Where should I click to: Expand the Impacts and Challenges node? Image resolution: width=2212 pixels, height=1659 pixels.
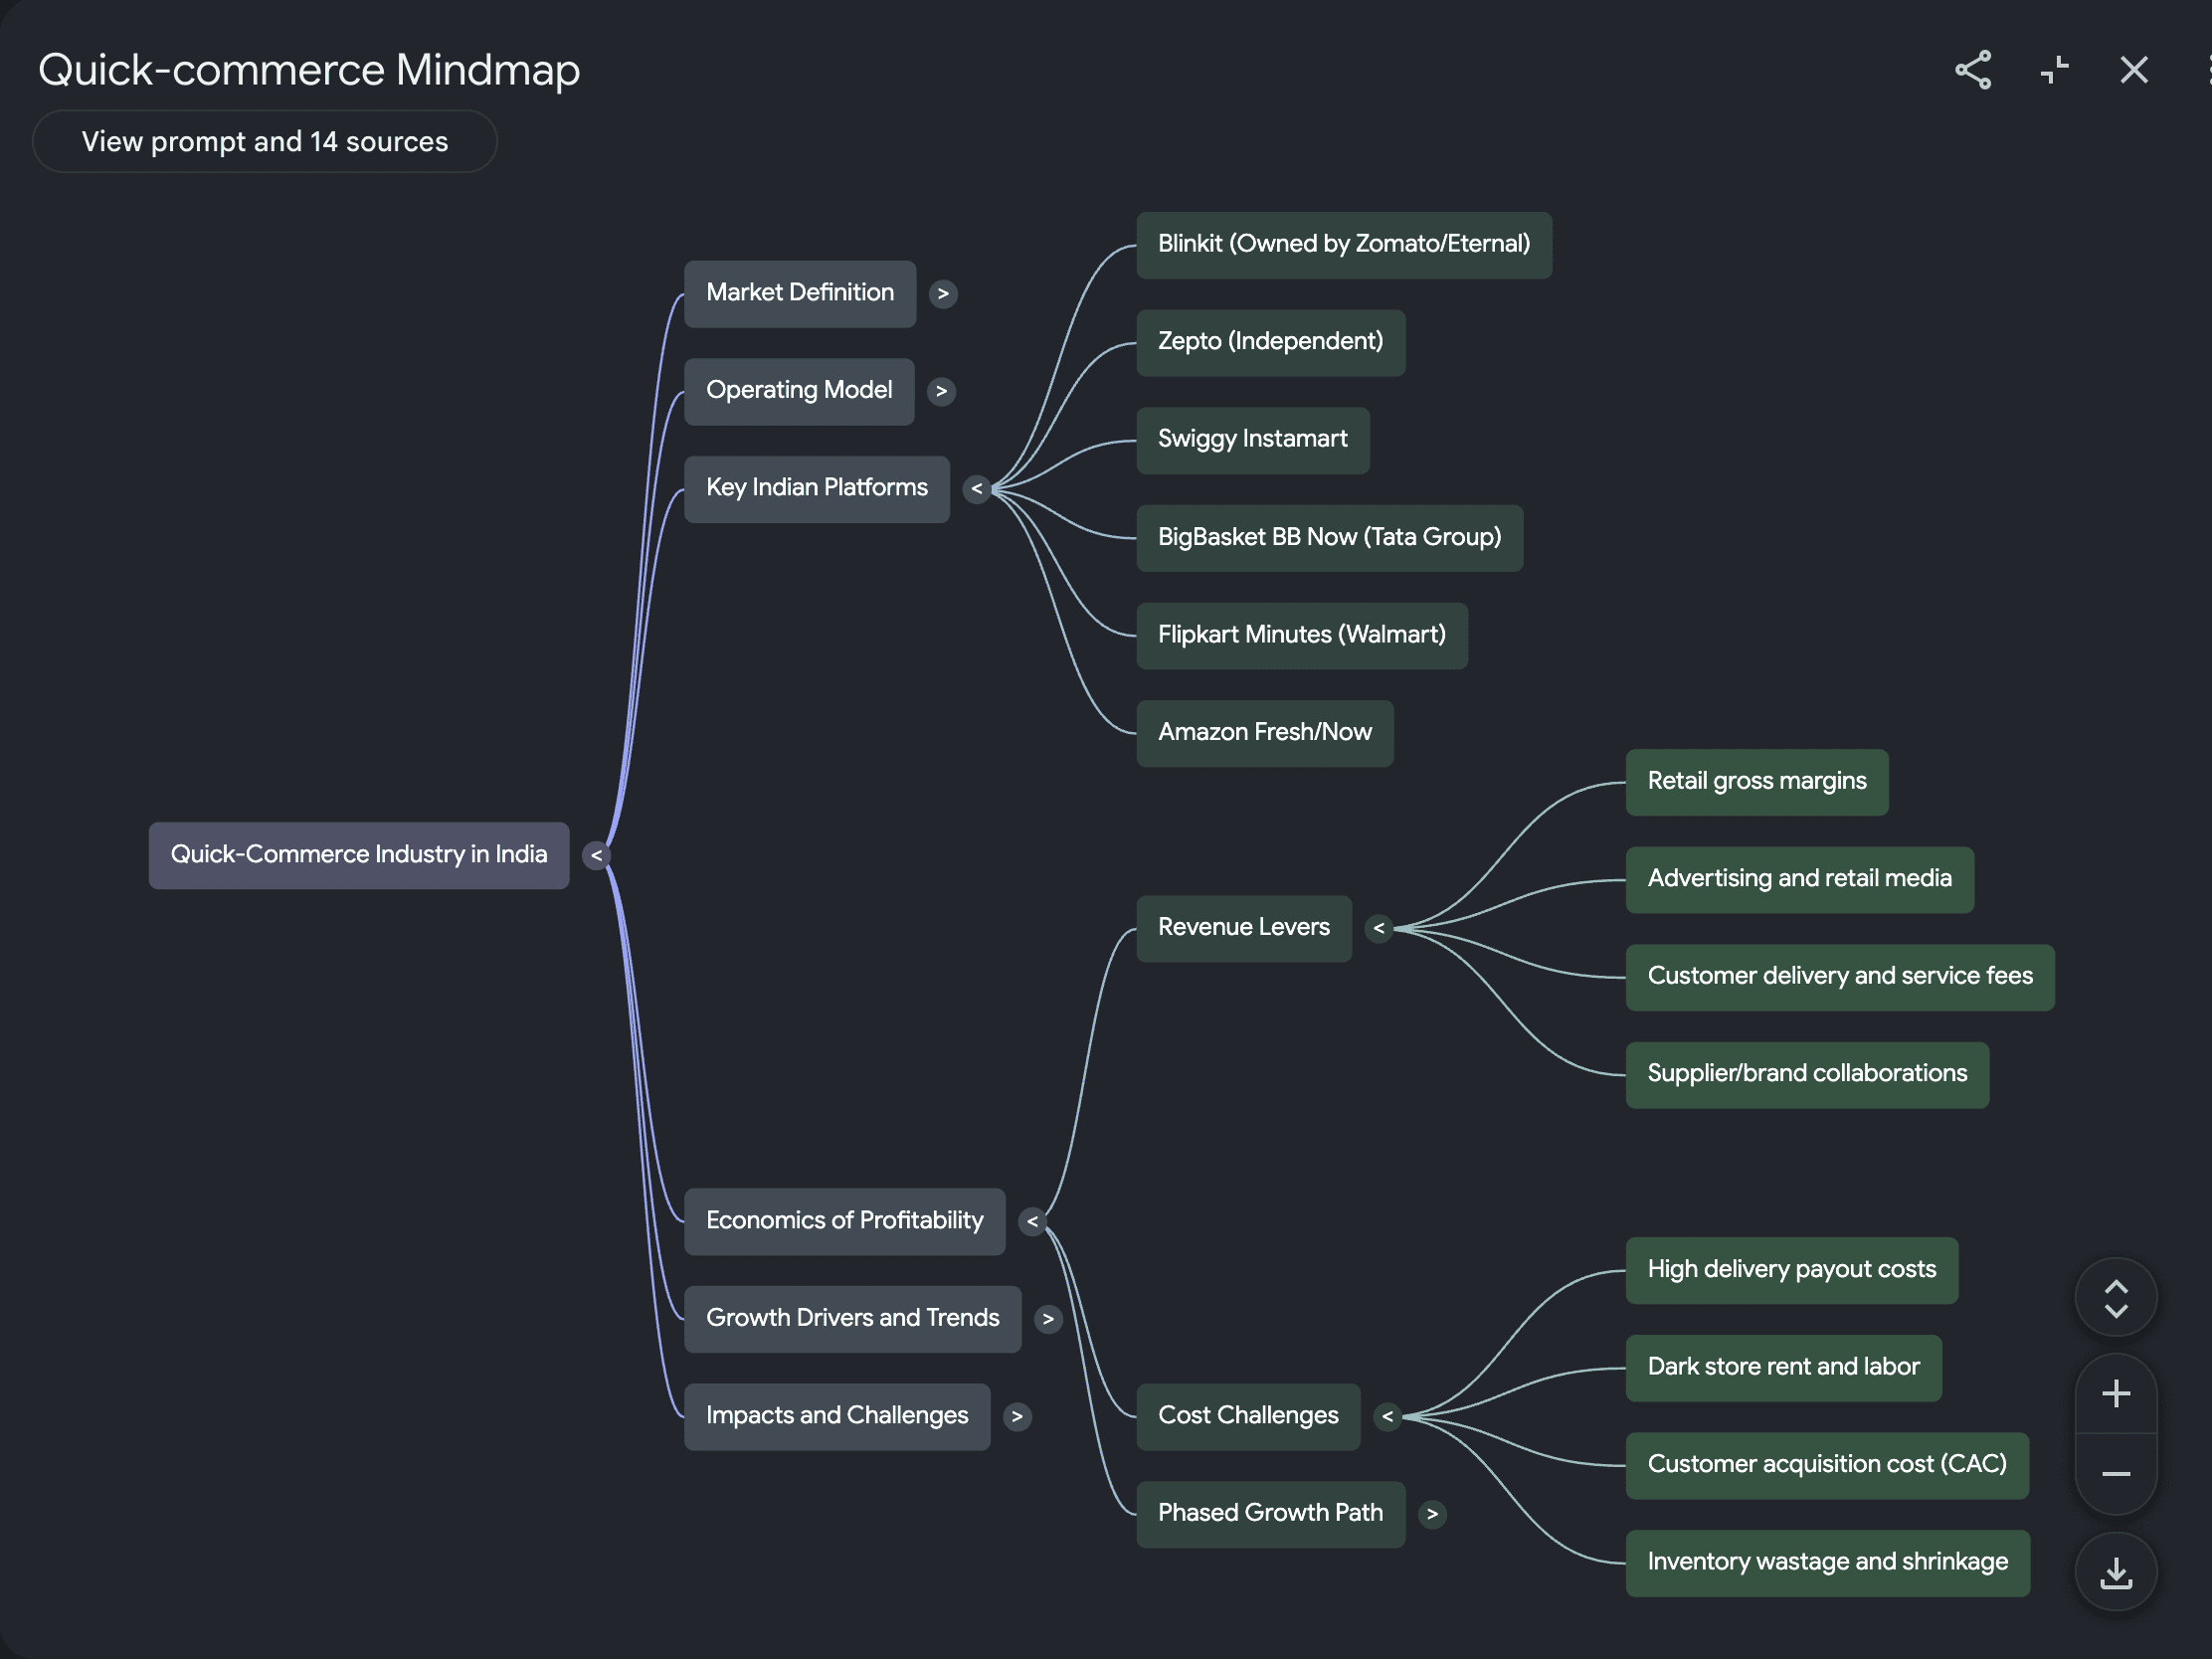1017,1417
